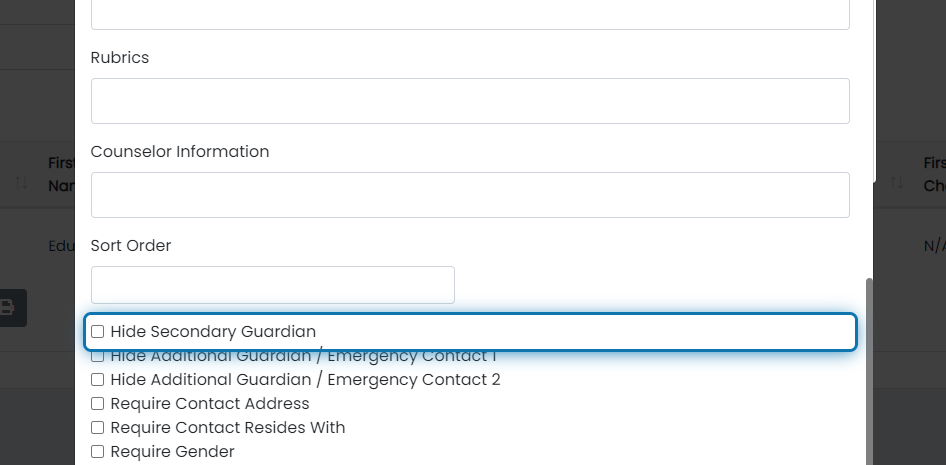Toggle the Require Contact Address checkbox

[x=97, y=403]
